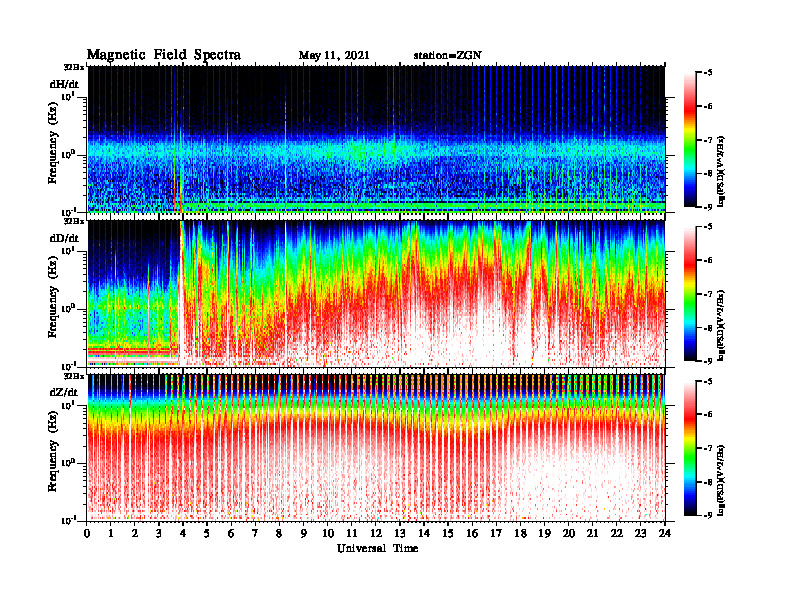Click hour "23" on the time axis
Screen dimensions: 792x612
[x=640, y=534]
